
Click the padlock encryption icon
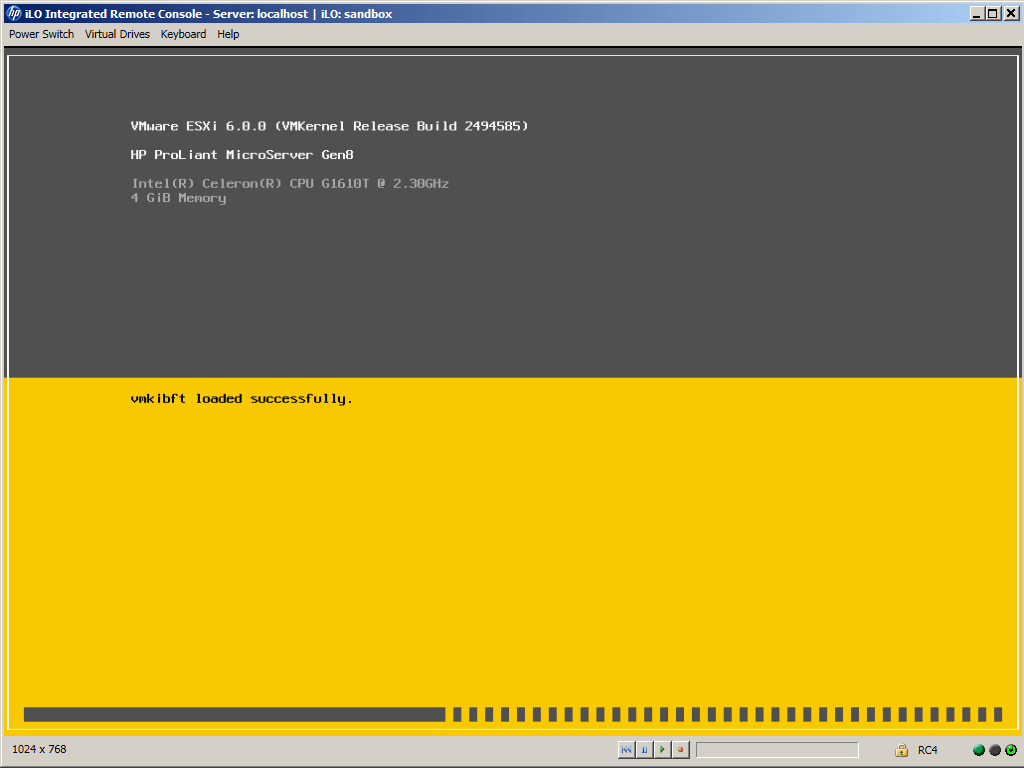pos(901,750)
